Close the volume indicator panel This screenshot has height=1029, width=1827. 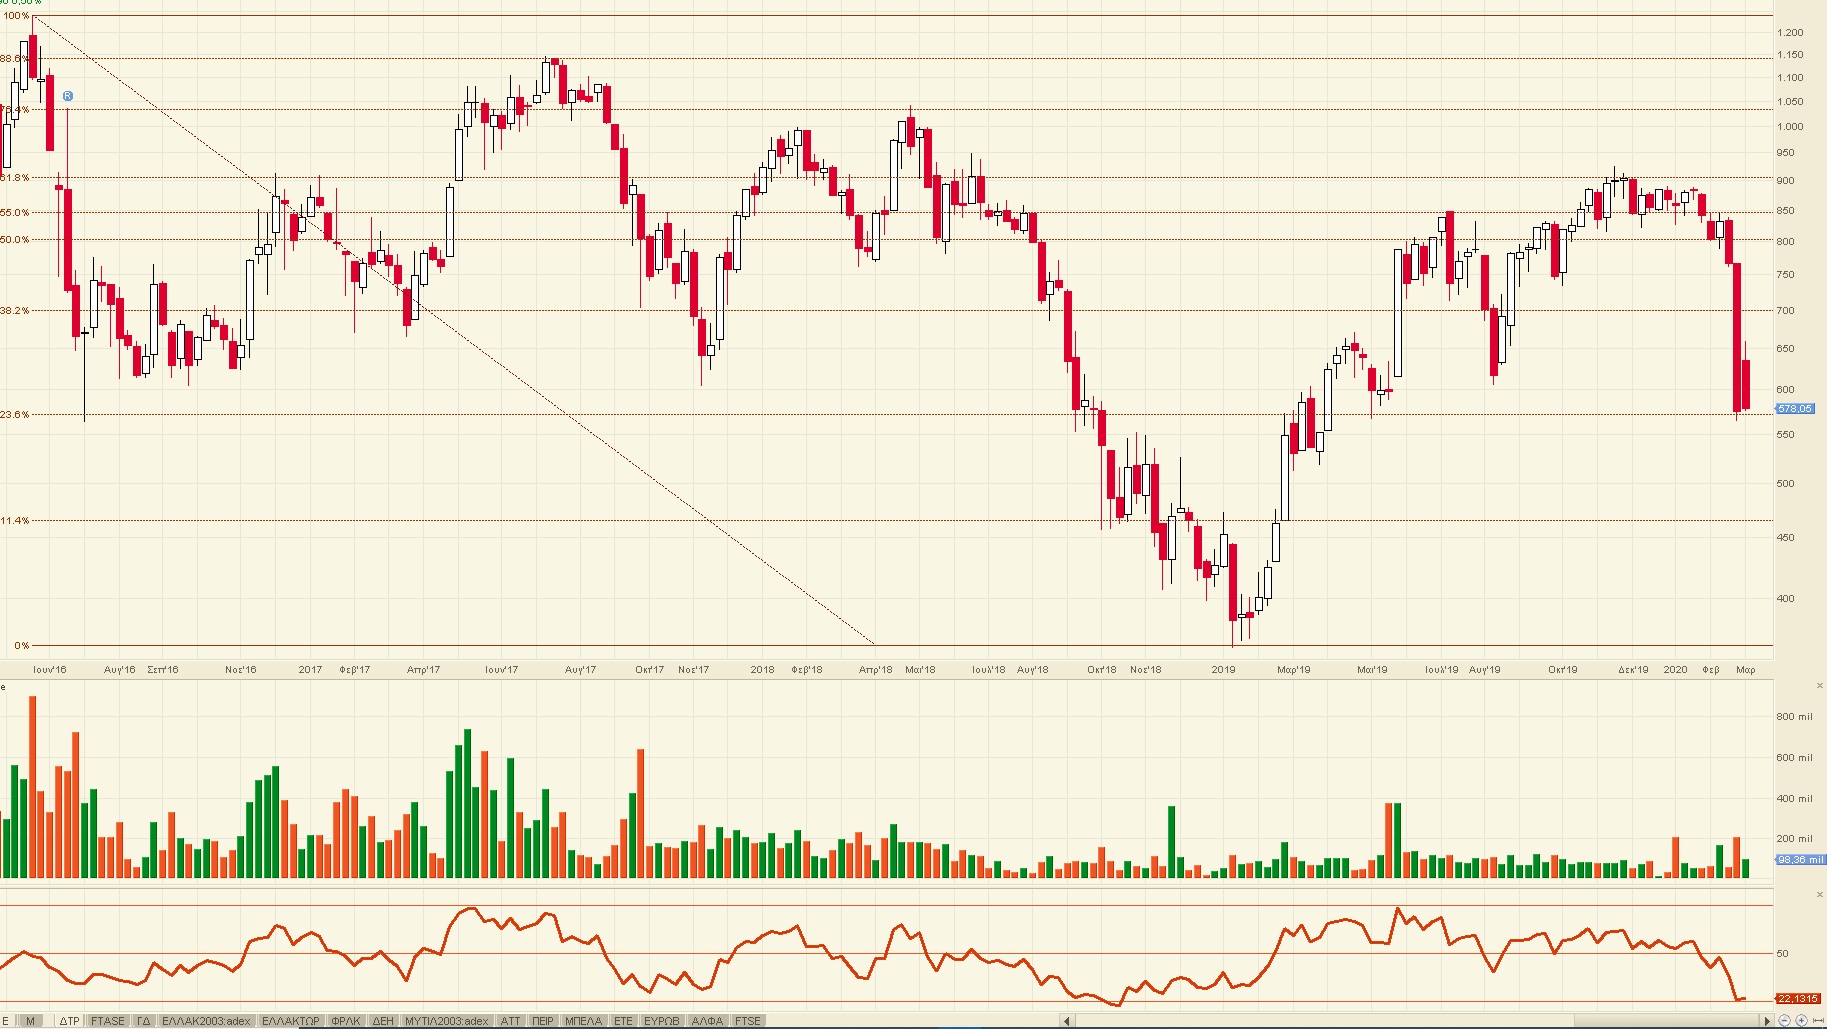tap(1819, 686)
